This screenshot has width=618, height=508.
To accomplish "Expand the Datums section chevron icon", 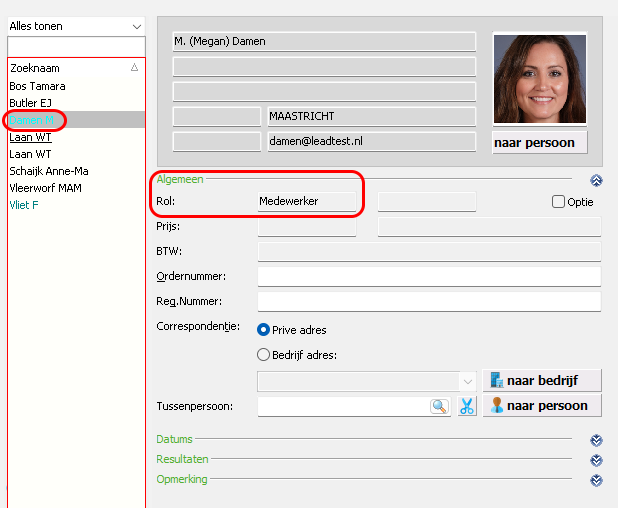I will [x=596, y=440].
